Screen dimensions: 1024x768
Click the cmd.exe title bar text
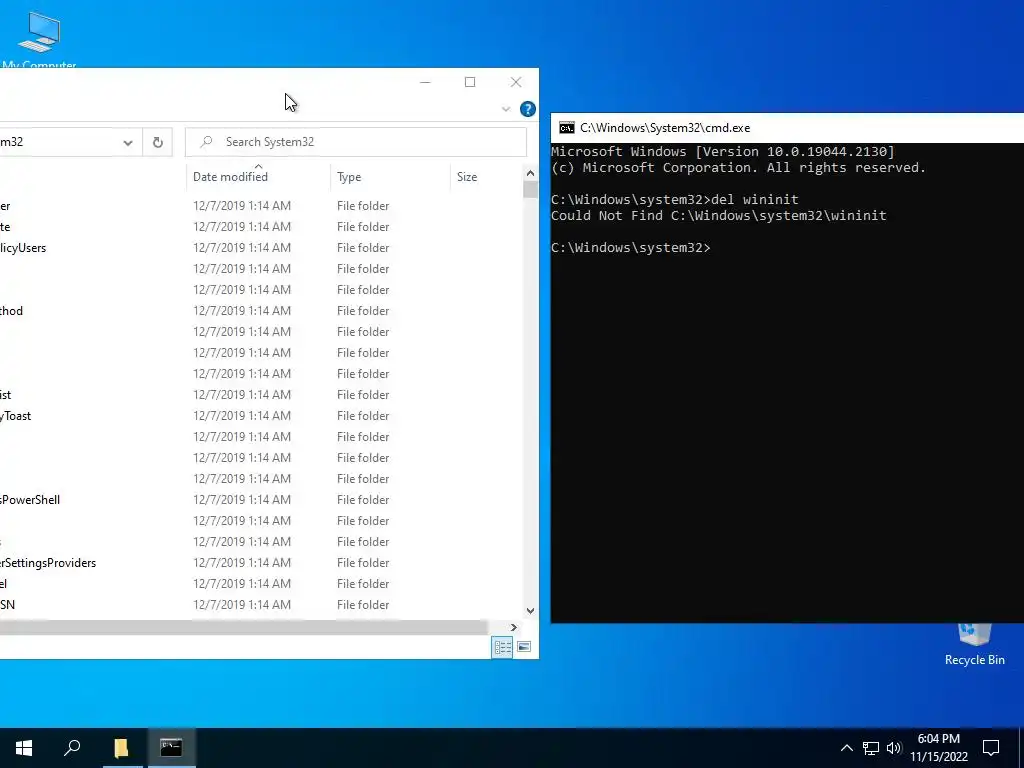(665, 128)
